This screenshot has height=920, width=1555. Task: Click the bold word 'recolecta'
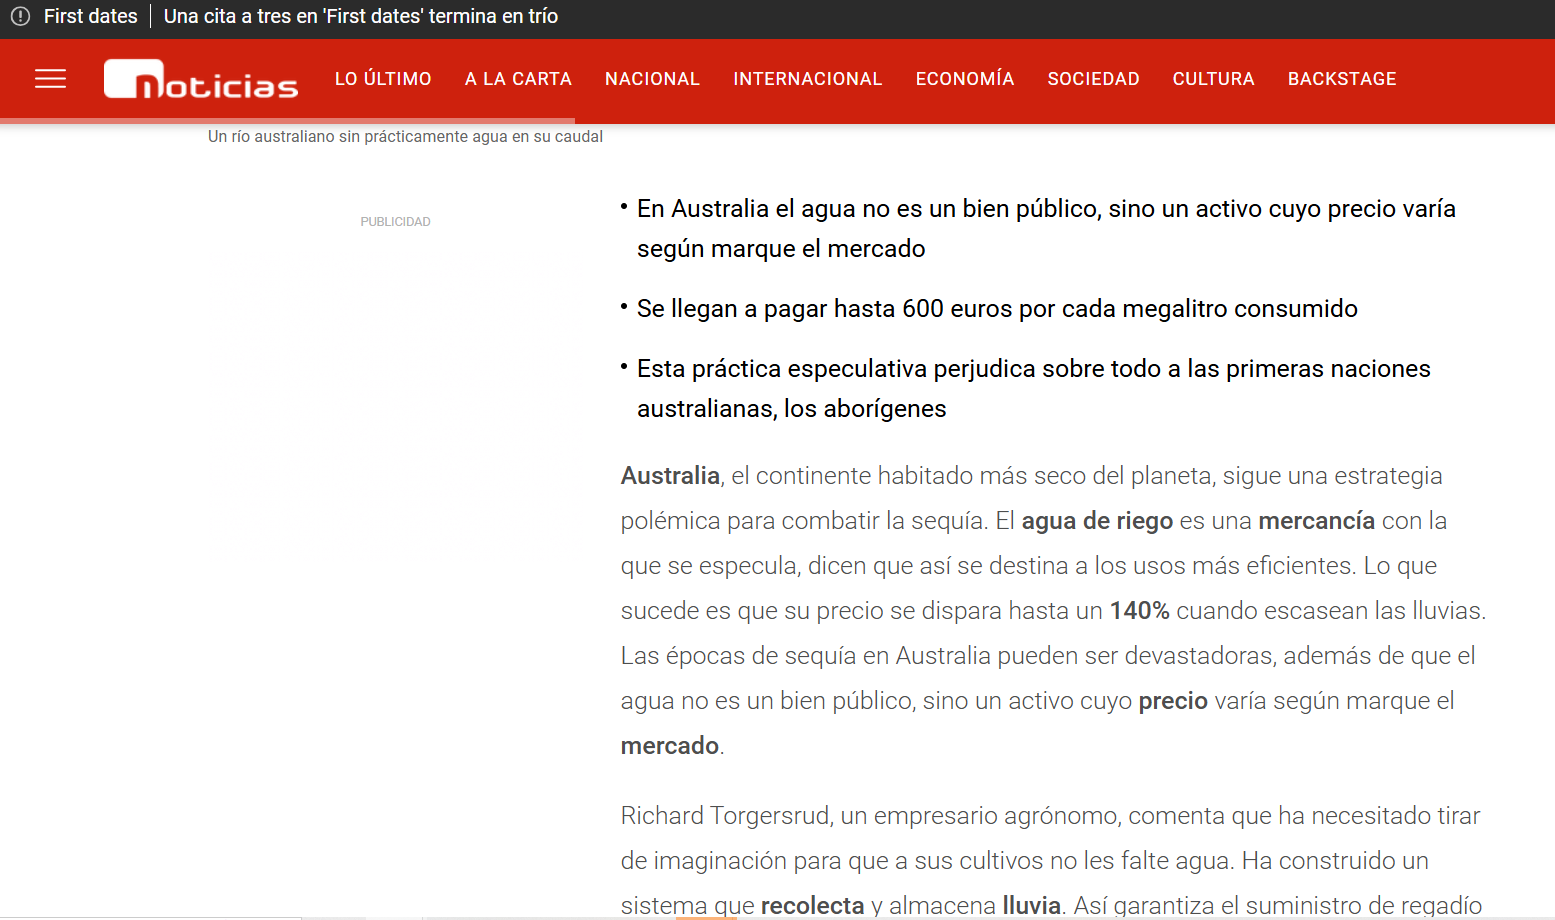point(812,906)
